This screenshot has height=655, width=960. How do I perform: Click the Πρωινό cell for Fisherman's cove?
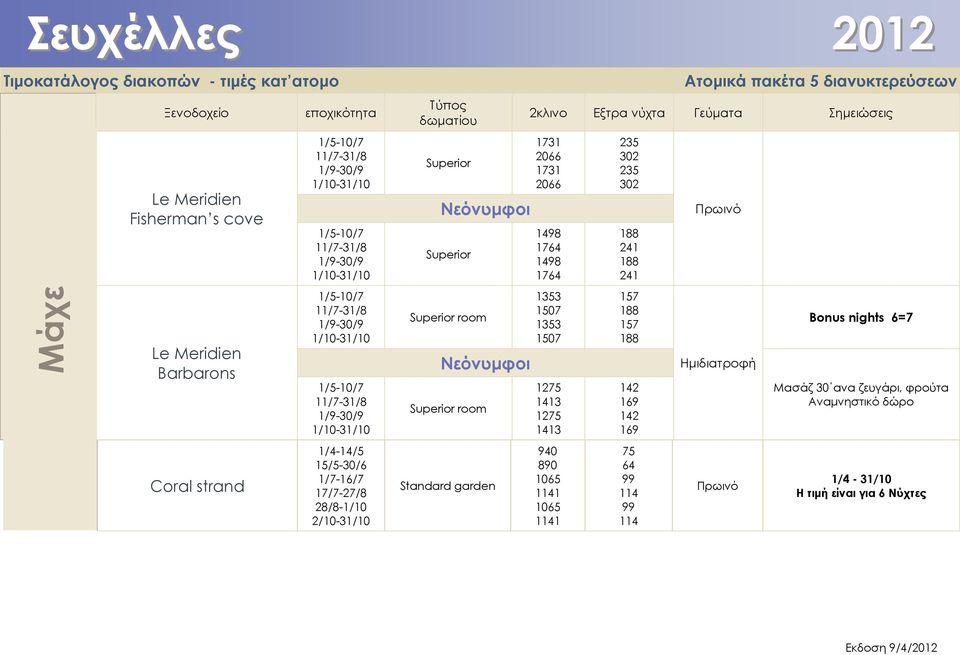[718, 209]
